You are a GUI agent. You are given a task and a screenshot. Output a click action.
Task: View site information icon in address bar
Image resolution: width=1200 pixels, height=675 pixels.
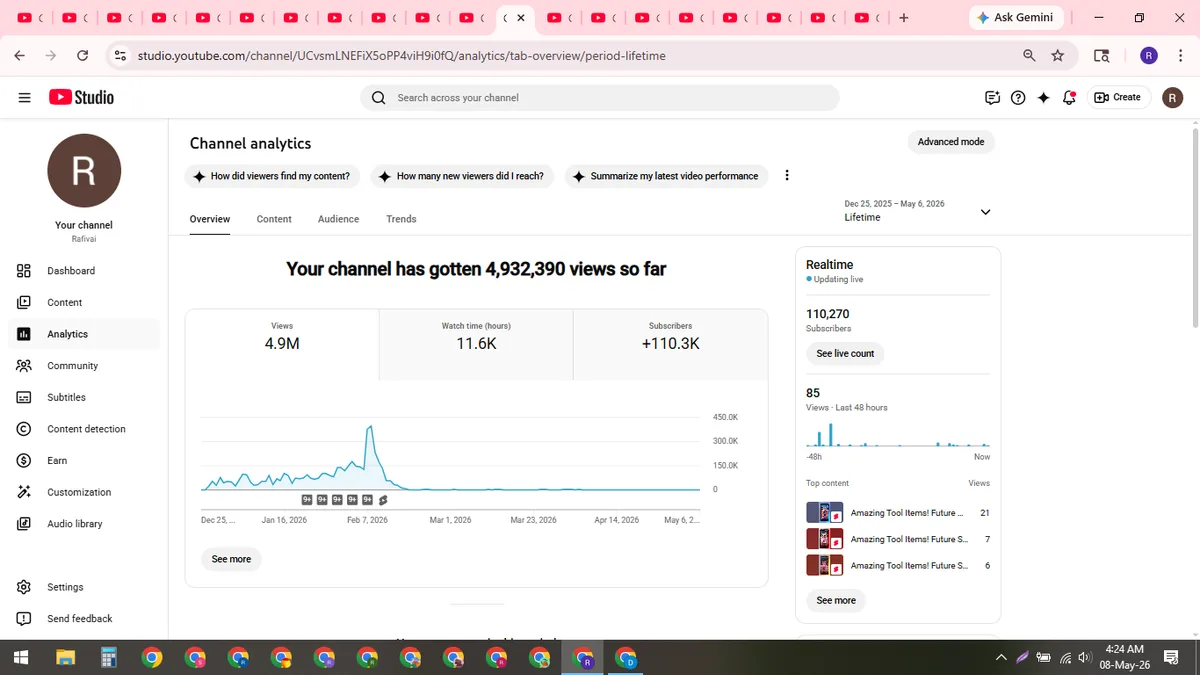121,56
